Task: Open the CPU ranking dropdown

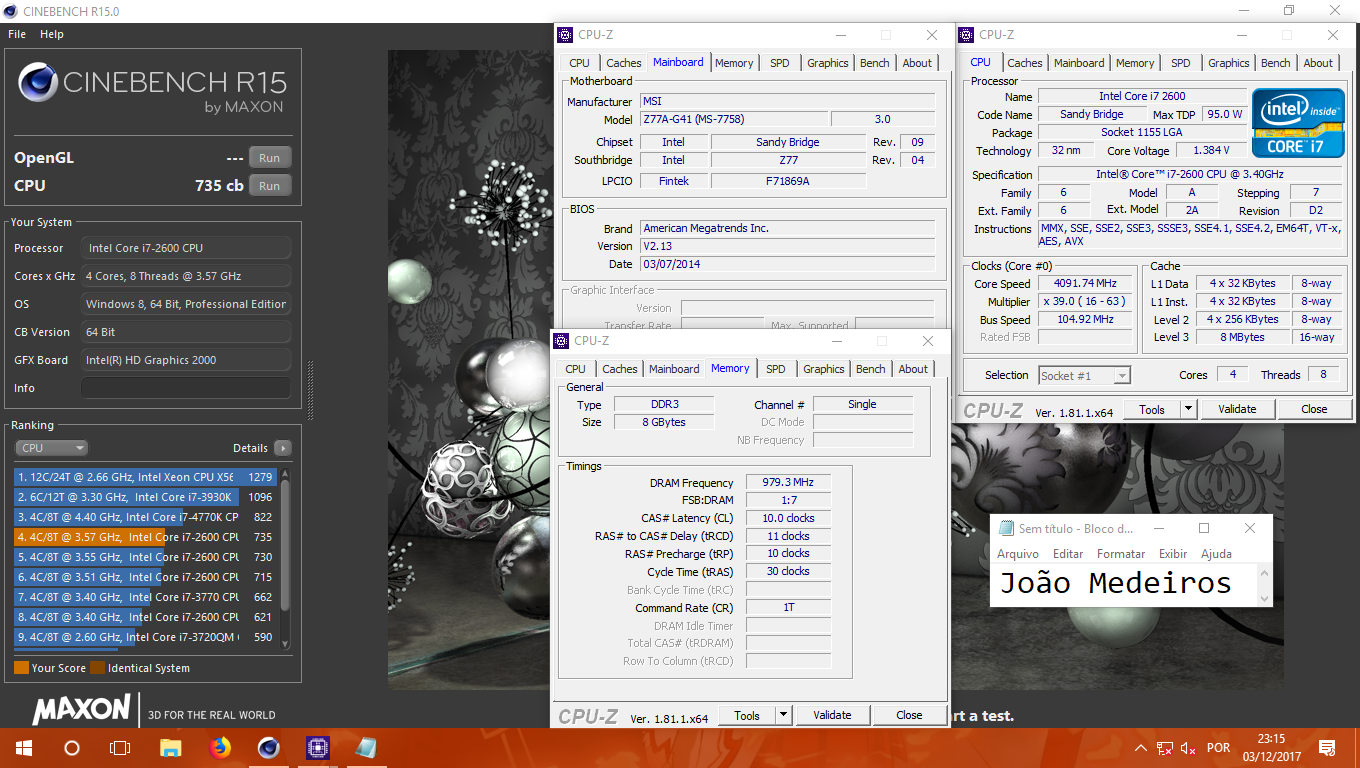Action: (51, 448)
